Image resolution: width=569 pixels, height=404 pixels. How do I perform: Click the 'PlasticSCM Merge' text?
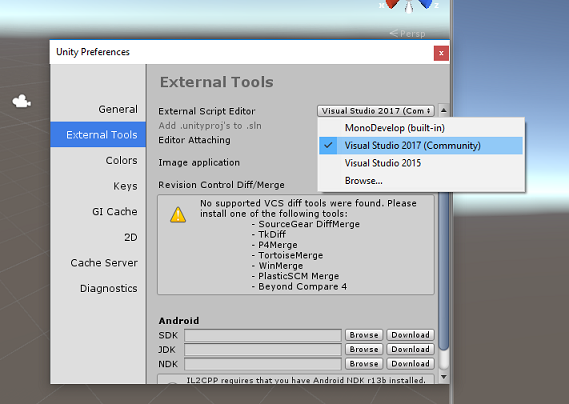pyautogui.click(x=299, y=276)
